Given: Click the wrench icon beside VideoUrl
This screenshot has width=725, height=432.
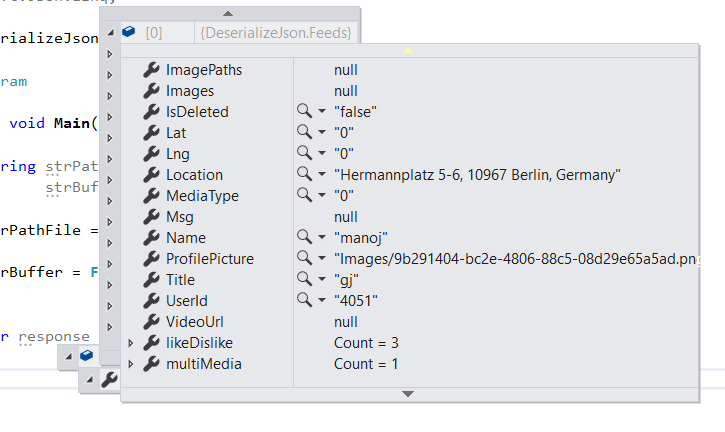Looking at the screenshot, I should pyautogui.click(x=151, y=322).
